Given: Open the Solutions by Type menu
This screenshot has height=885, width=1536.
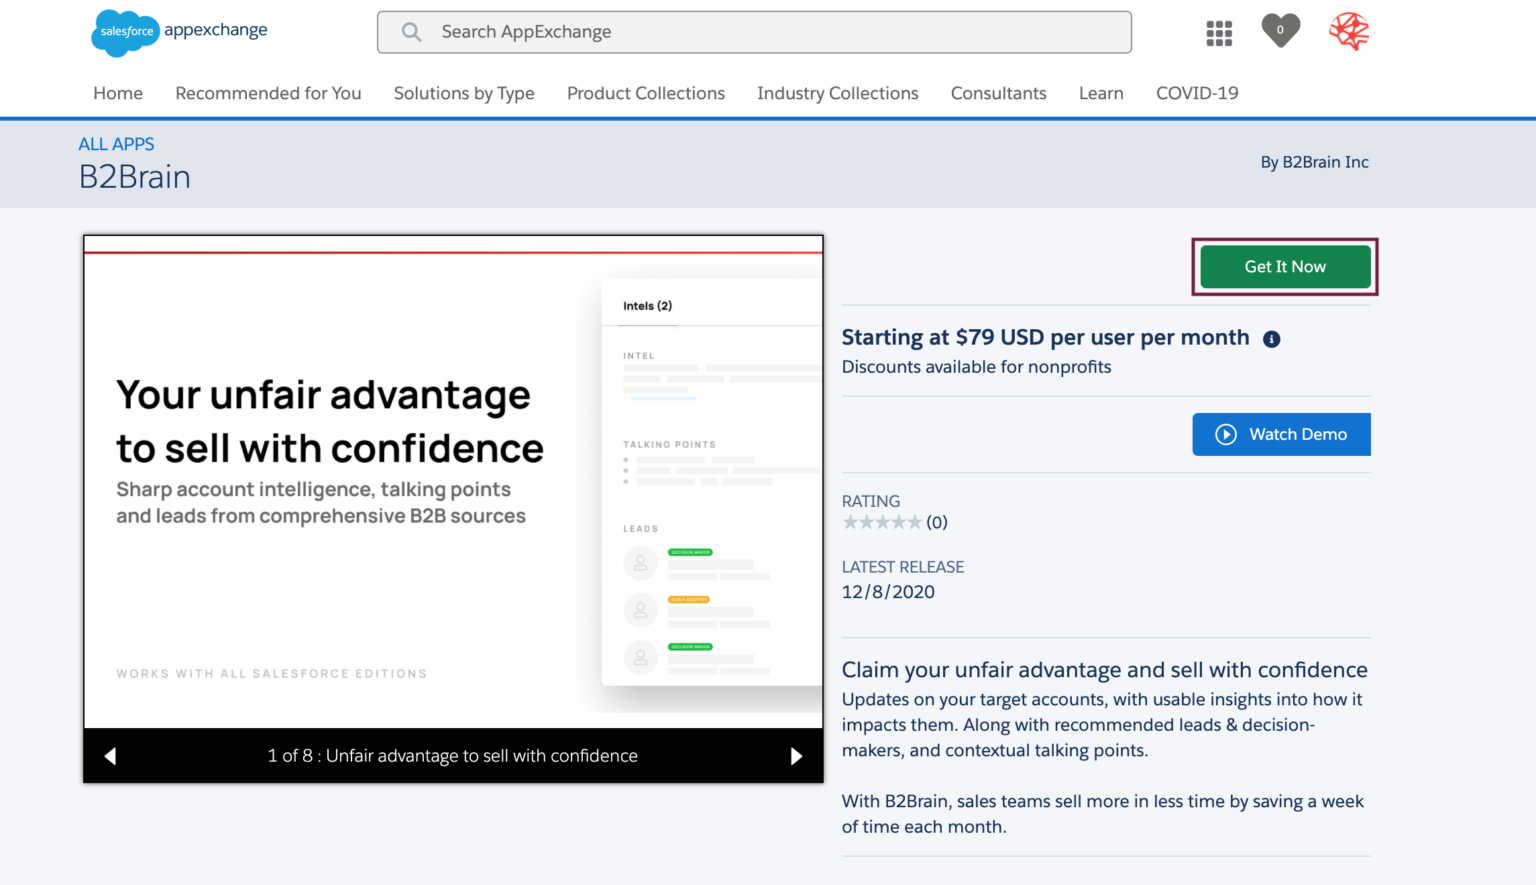Looking at the screenshot, I should click(464, 93).
